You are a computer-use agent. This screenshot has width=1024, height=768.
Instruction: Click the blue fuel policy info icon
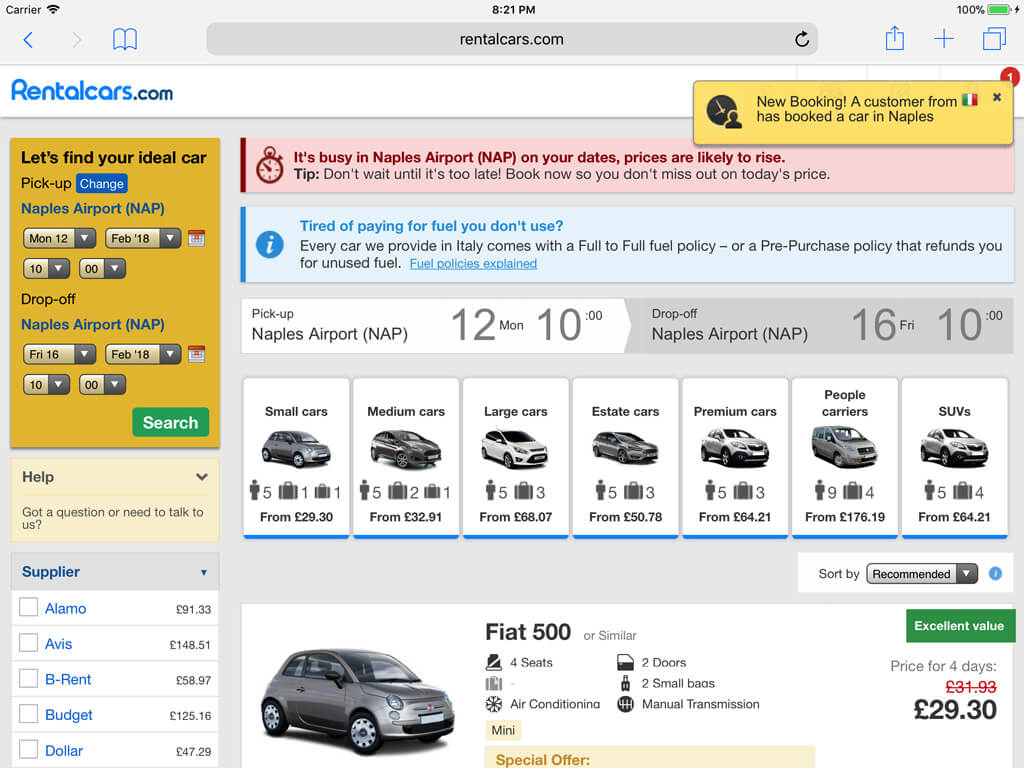click(x=269, y=245)
